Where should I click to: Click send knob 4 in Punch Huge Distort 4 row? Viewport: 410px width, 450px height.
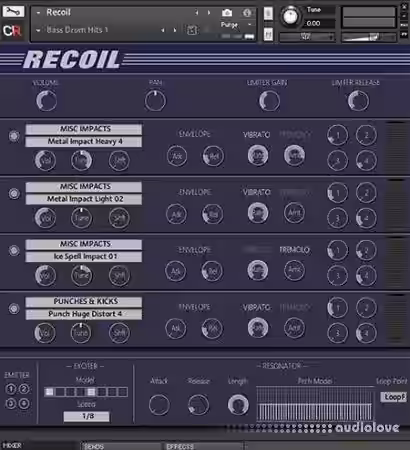point(366,333)
